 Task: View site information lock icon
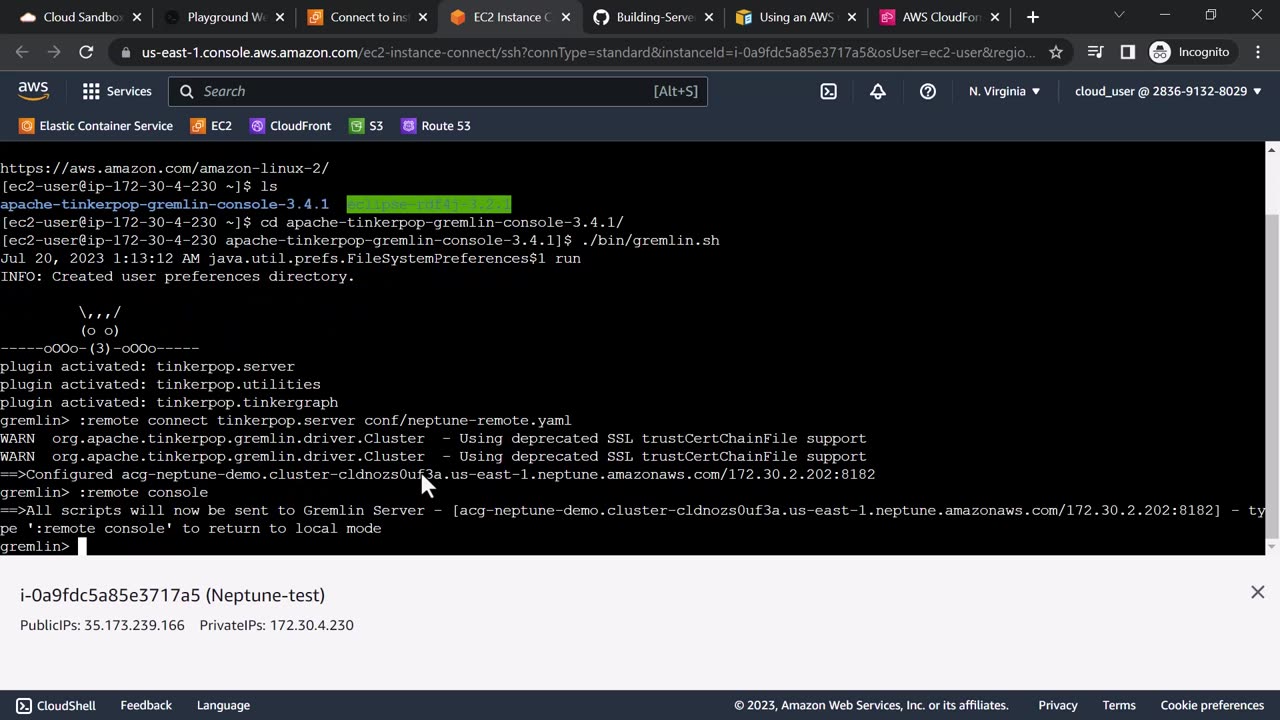tap(125, 52)
